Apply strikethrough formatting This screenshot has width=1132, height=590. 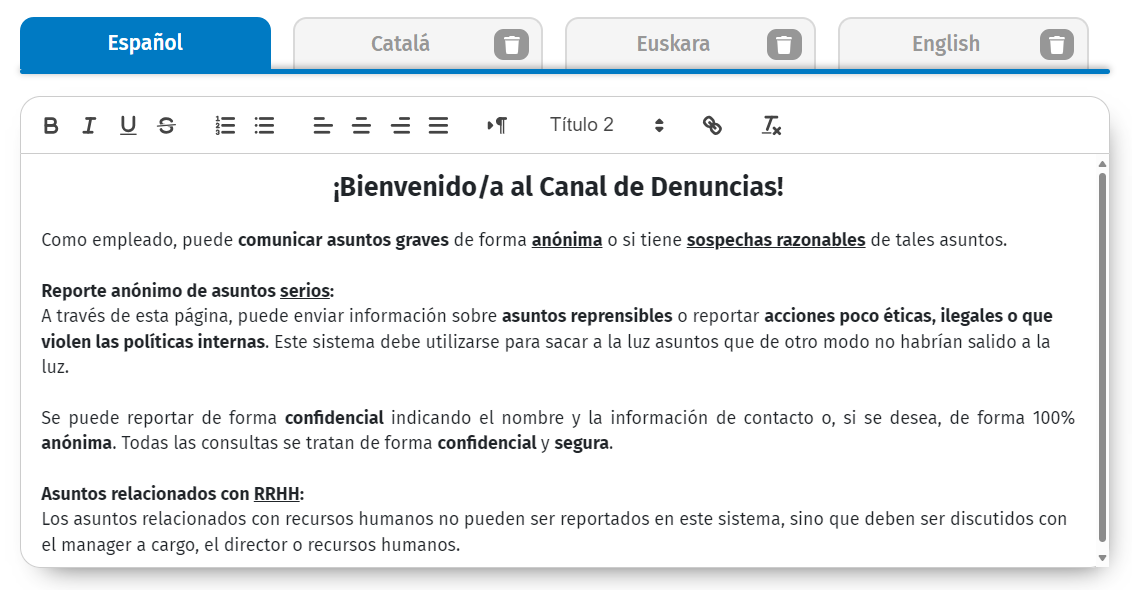coord(166,125)
